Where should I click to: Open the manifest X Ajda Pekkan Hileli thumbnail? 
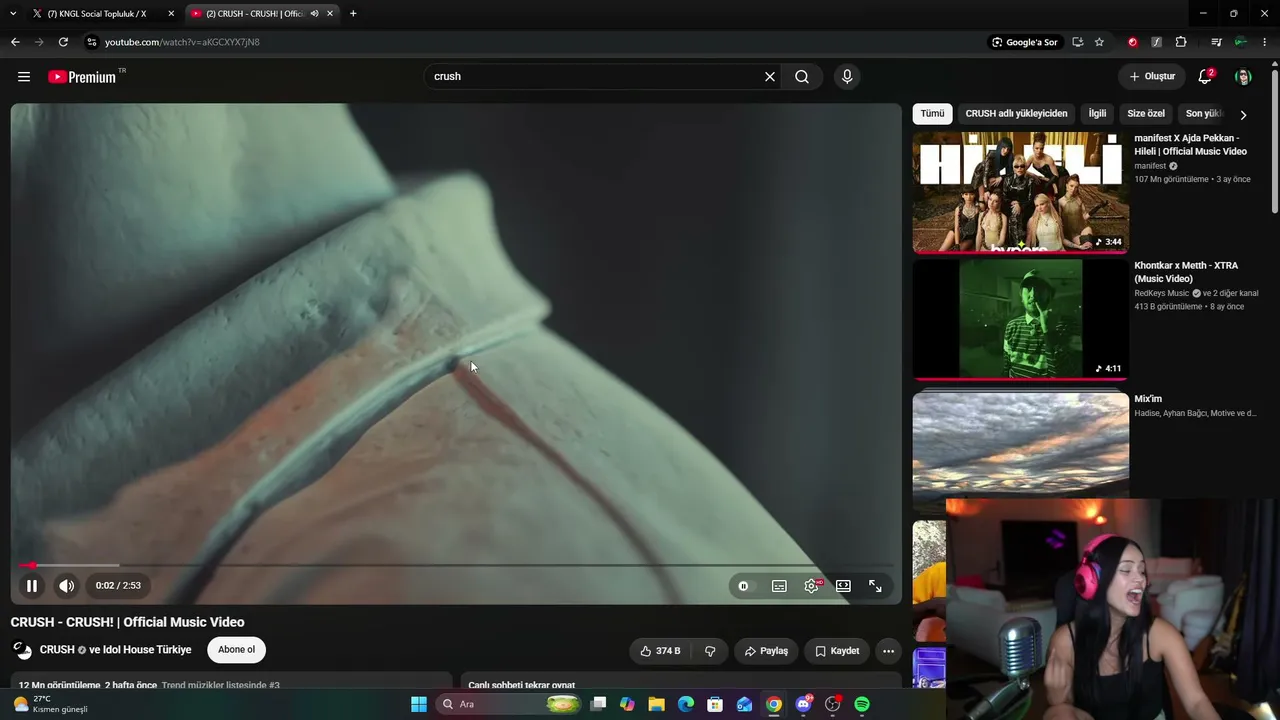(x=1020, y=192)
